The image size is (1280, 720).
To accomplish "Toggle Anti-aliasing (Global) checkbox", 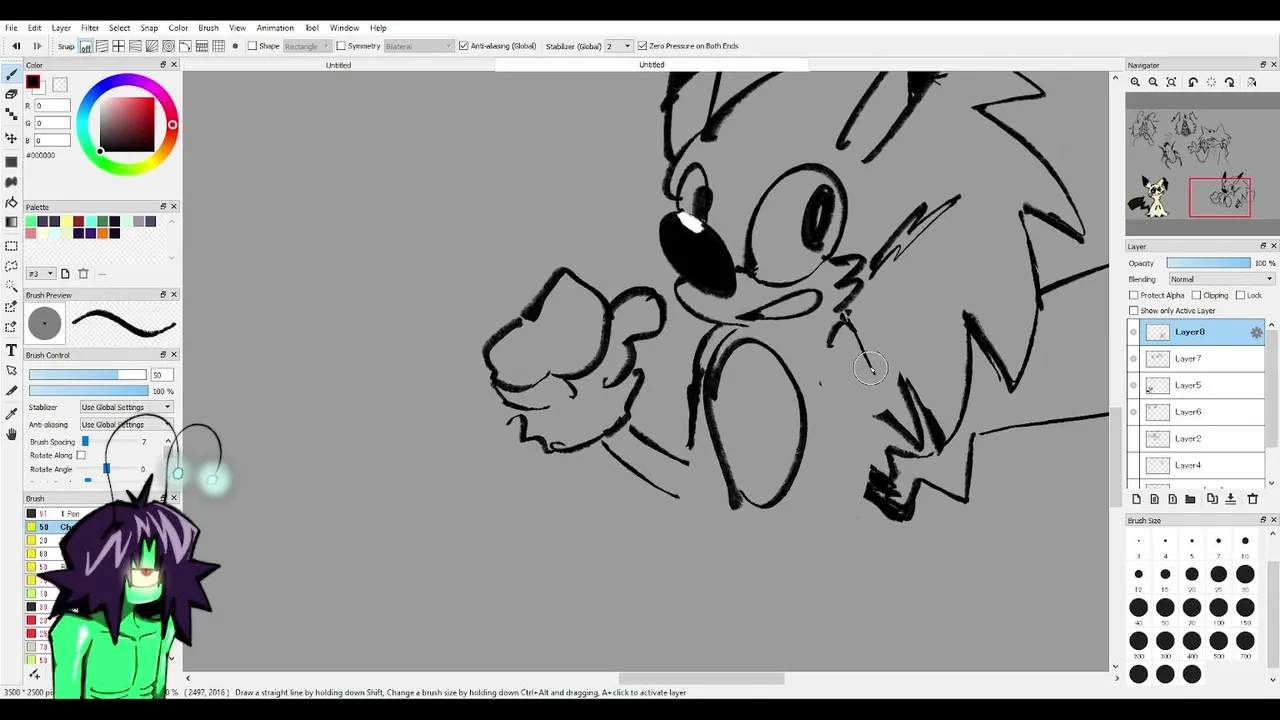I will (x=463, y=46).
